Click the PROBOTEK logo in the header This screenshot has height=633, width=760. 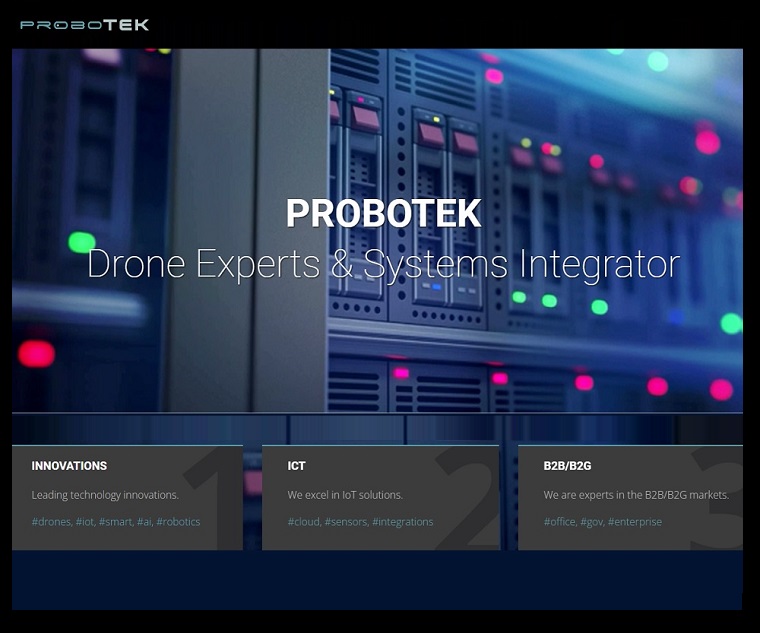click(84, 25)
